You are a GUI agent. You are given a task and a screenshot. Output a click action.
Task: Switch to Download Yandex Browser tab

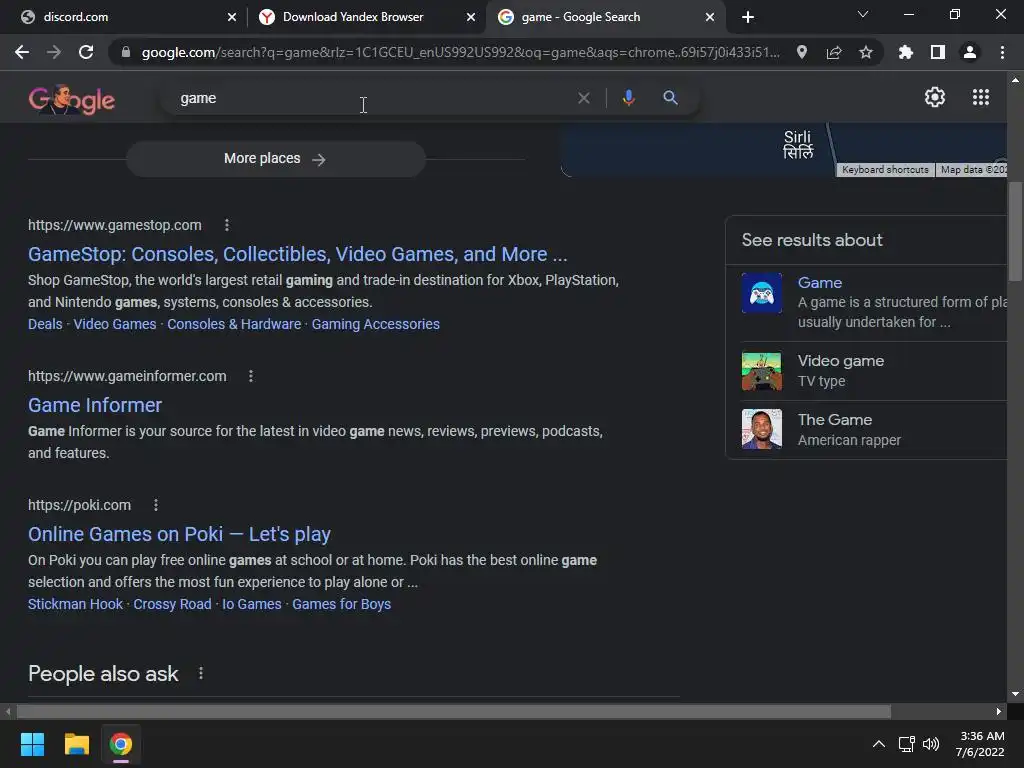tap(366, 17)
